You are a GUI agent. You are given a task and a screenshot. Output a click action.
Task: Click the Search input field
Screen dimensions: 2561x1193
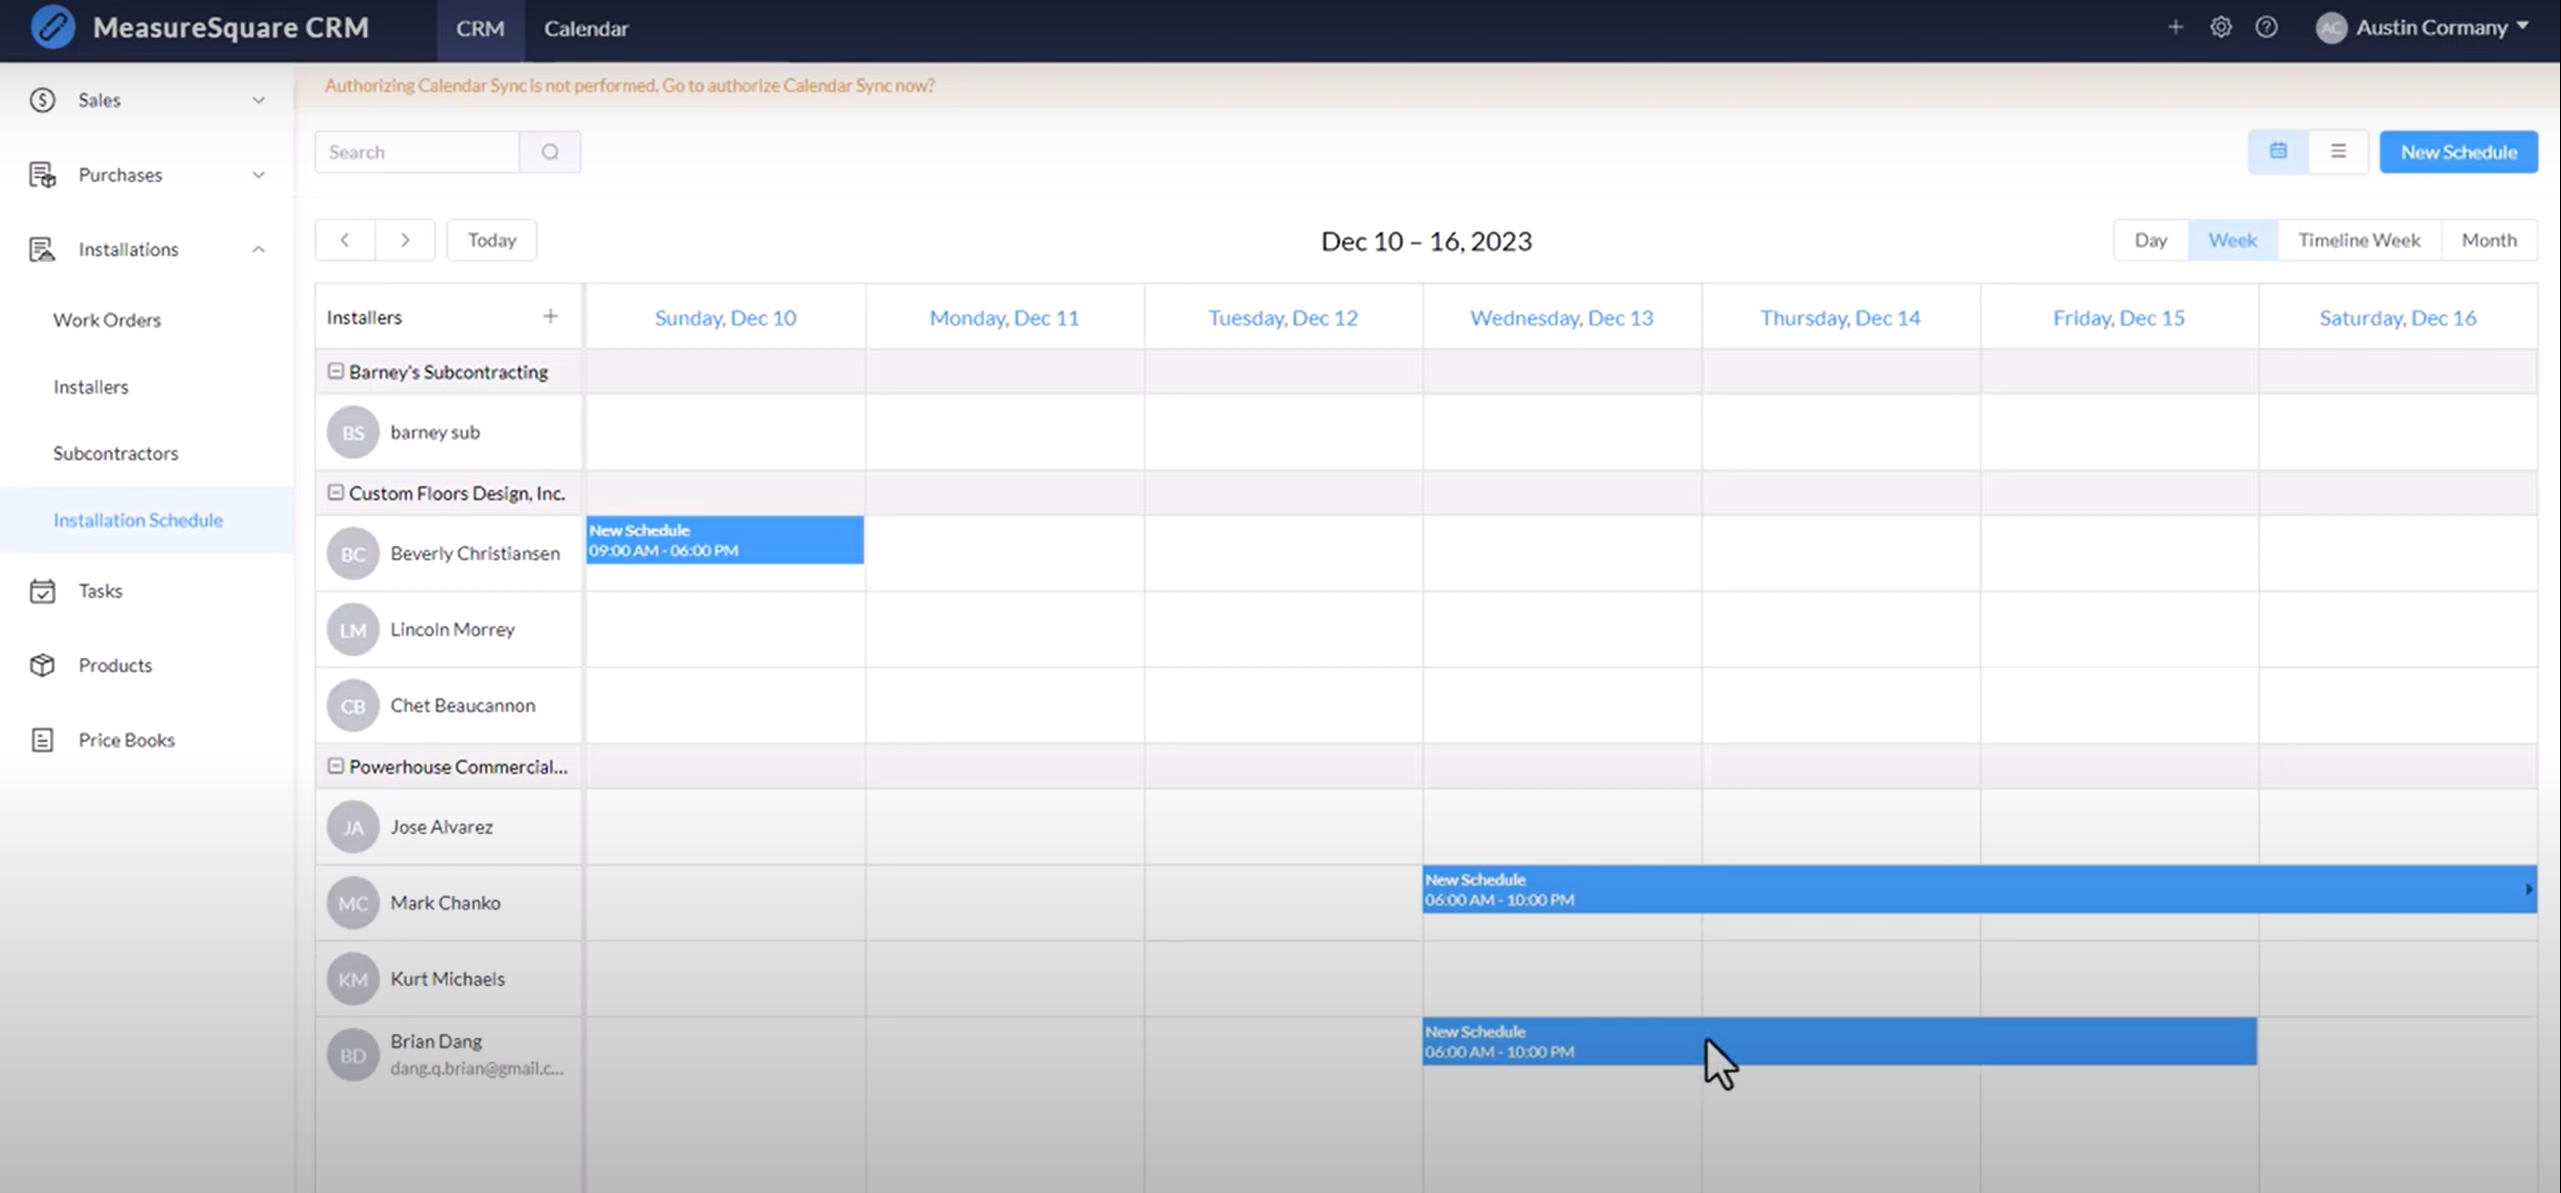tap(417, 152)
